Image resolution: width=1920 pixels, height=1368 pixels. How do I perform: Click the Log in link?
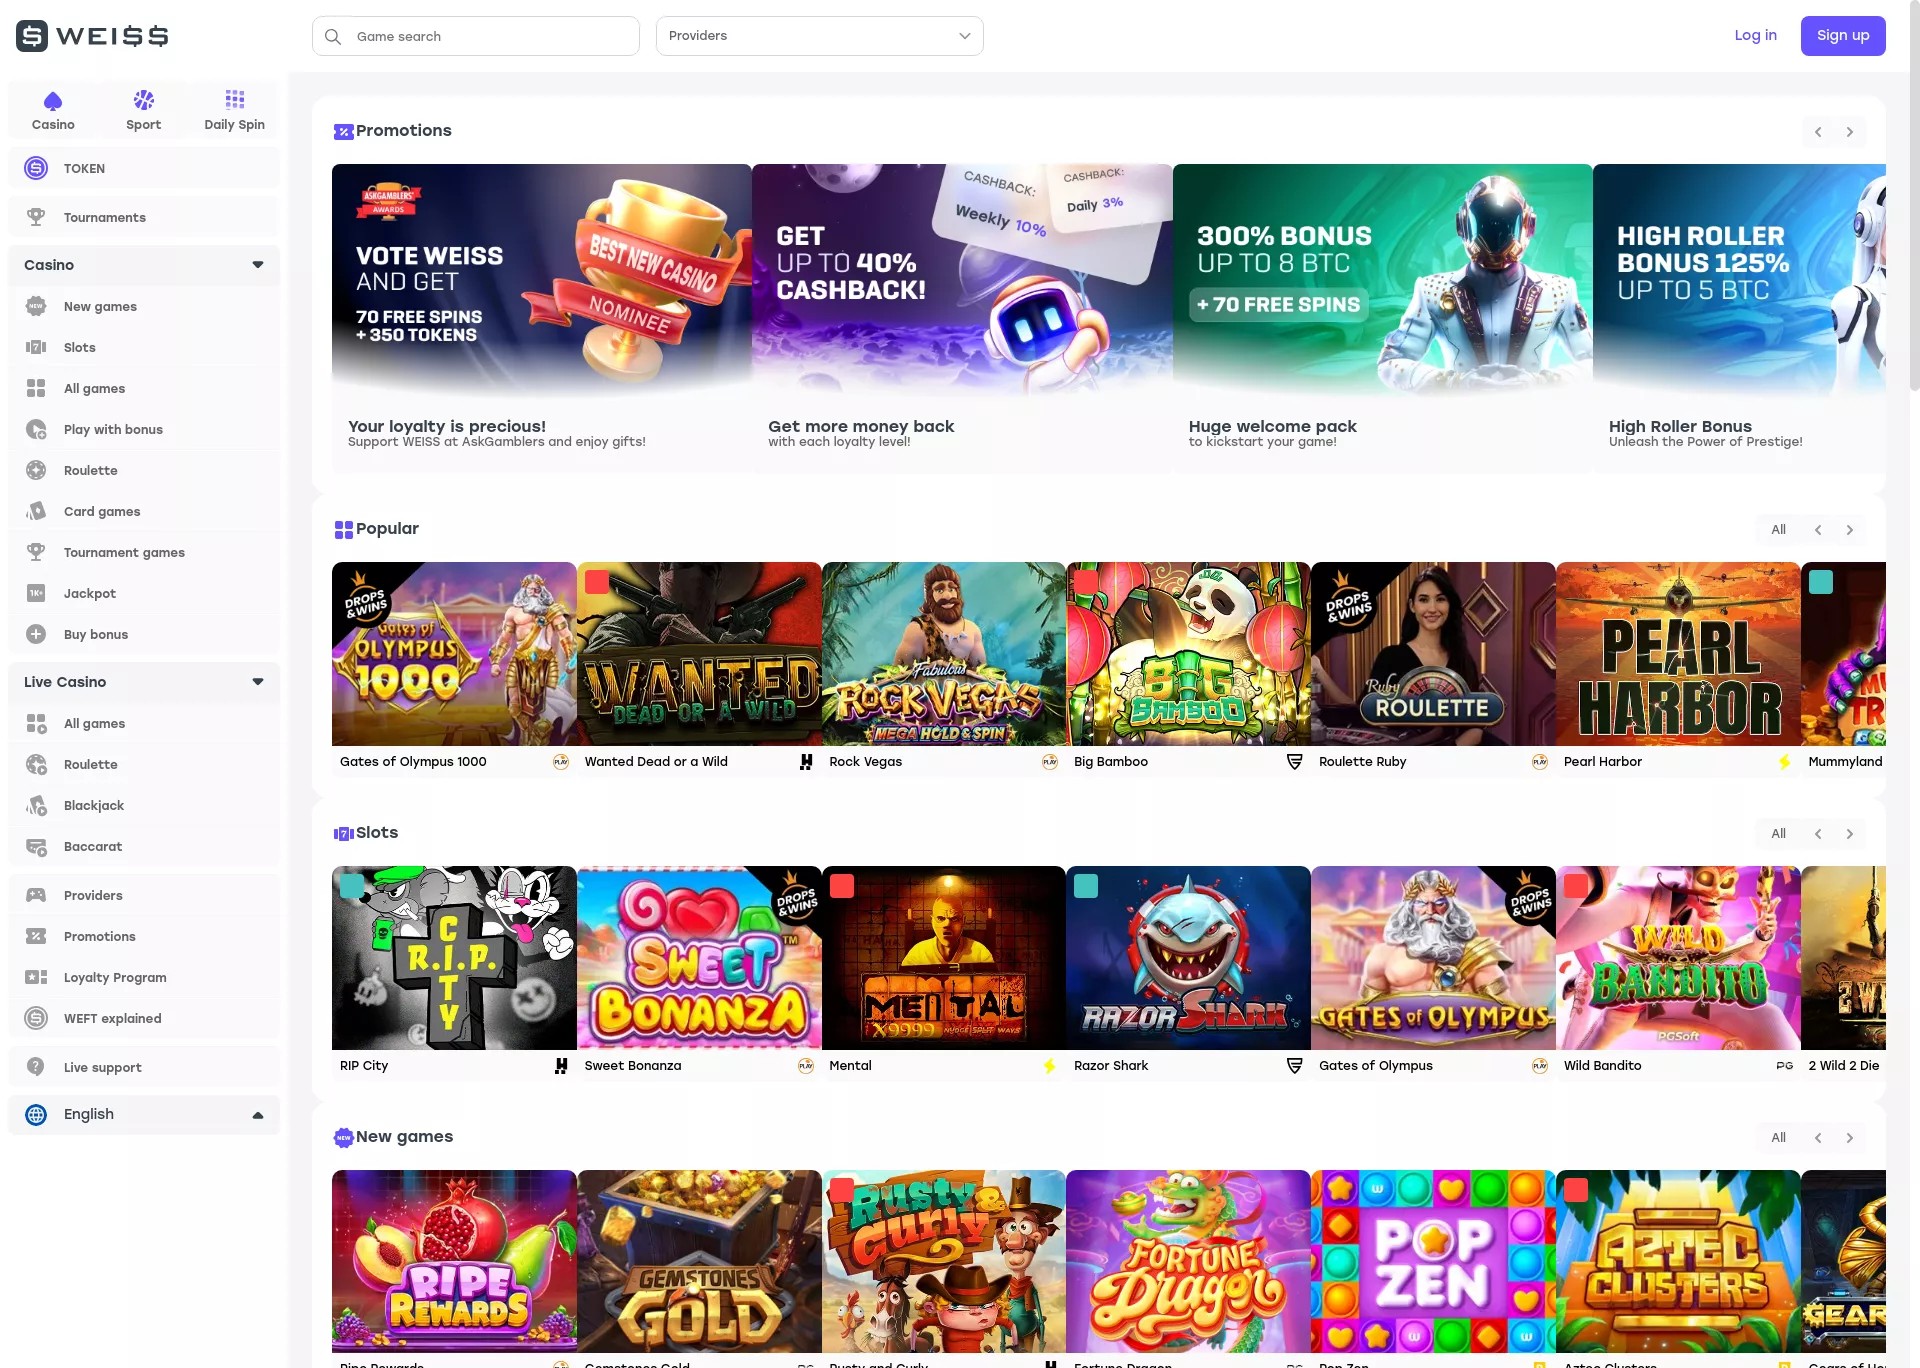[x=1756, y=36]
